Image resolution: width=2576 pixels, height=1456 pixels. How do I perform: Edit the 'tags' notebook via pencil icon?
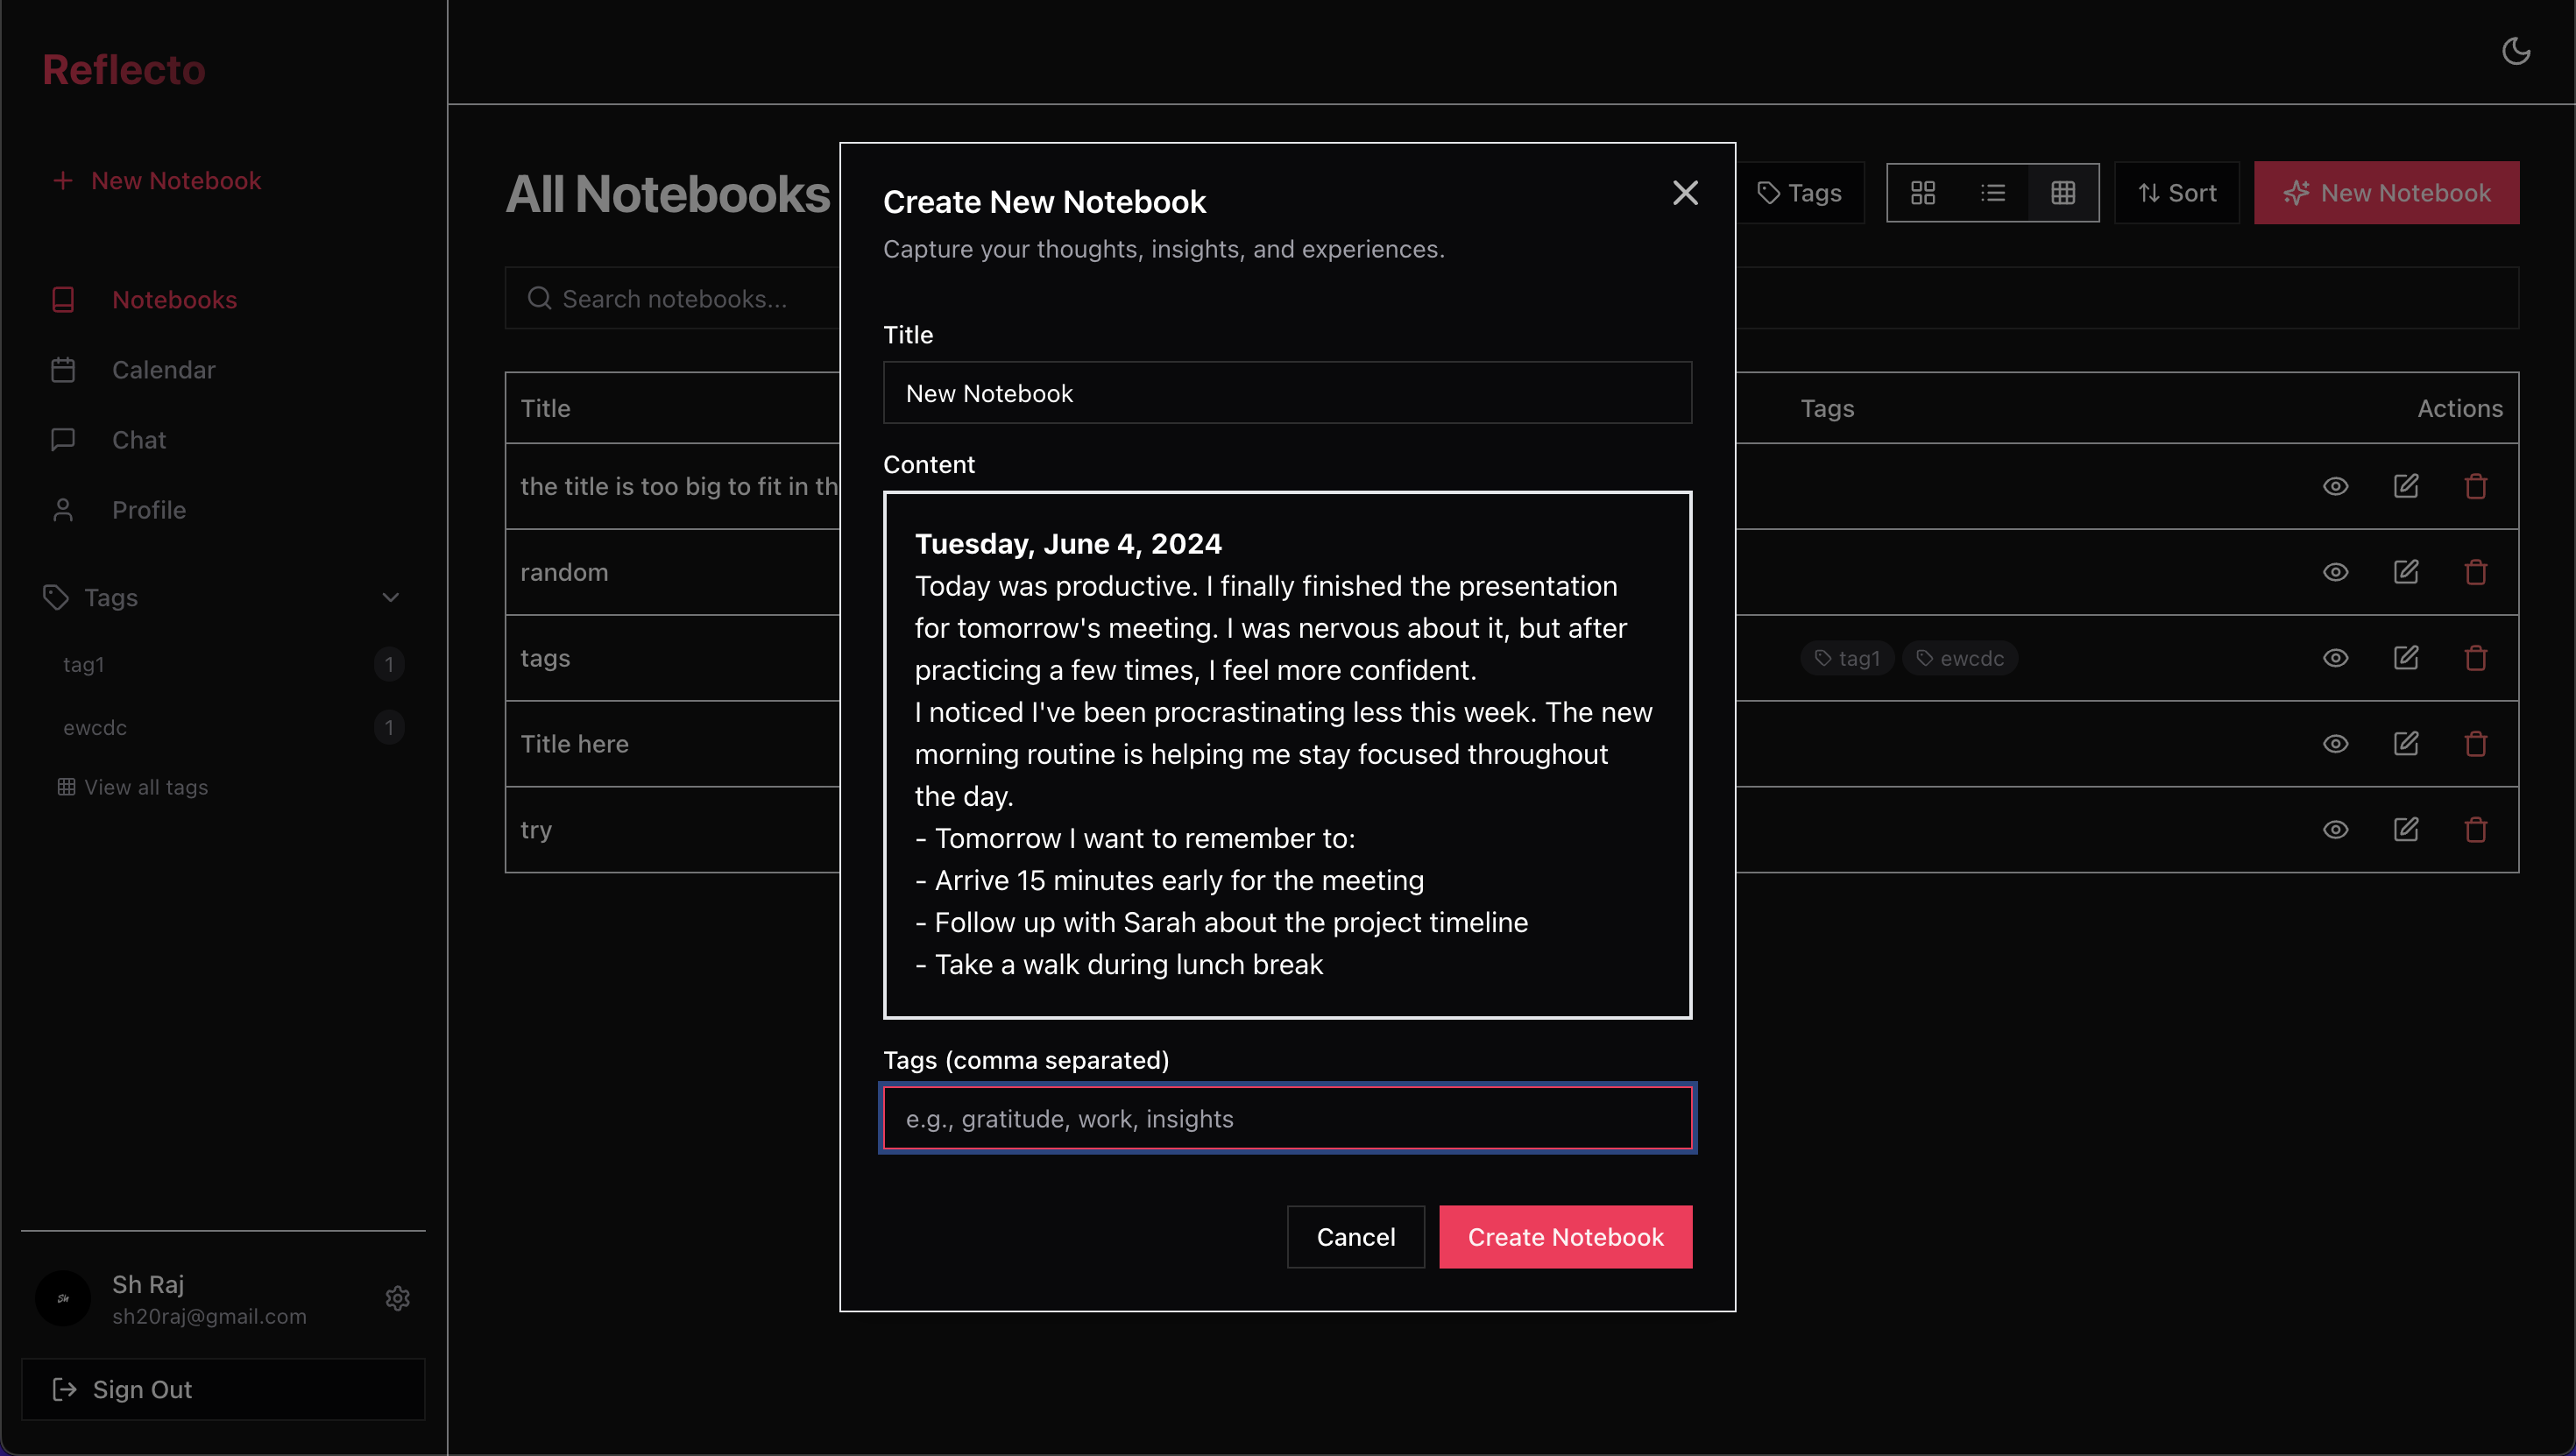(2405, 658)
